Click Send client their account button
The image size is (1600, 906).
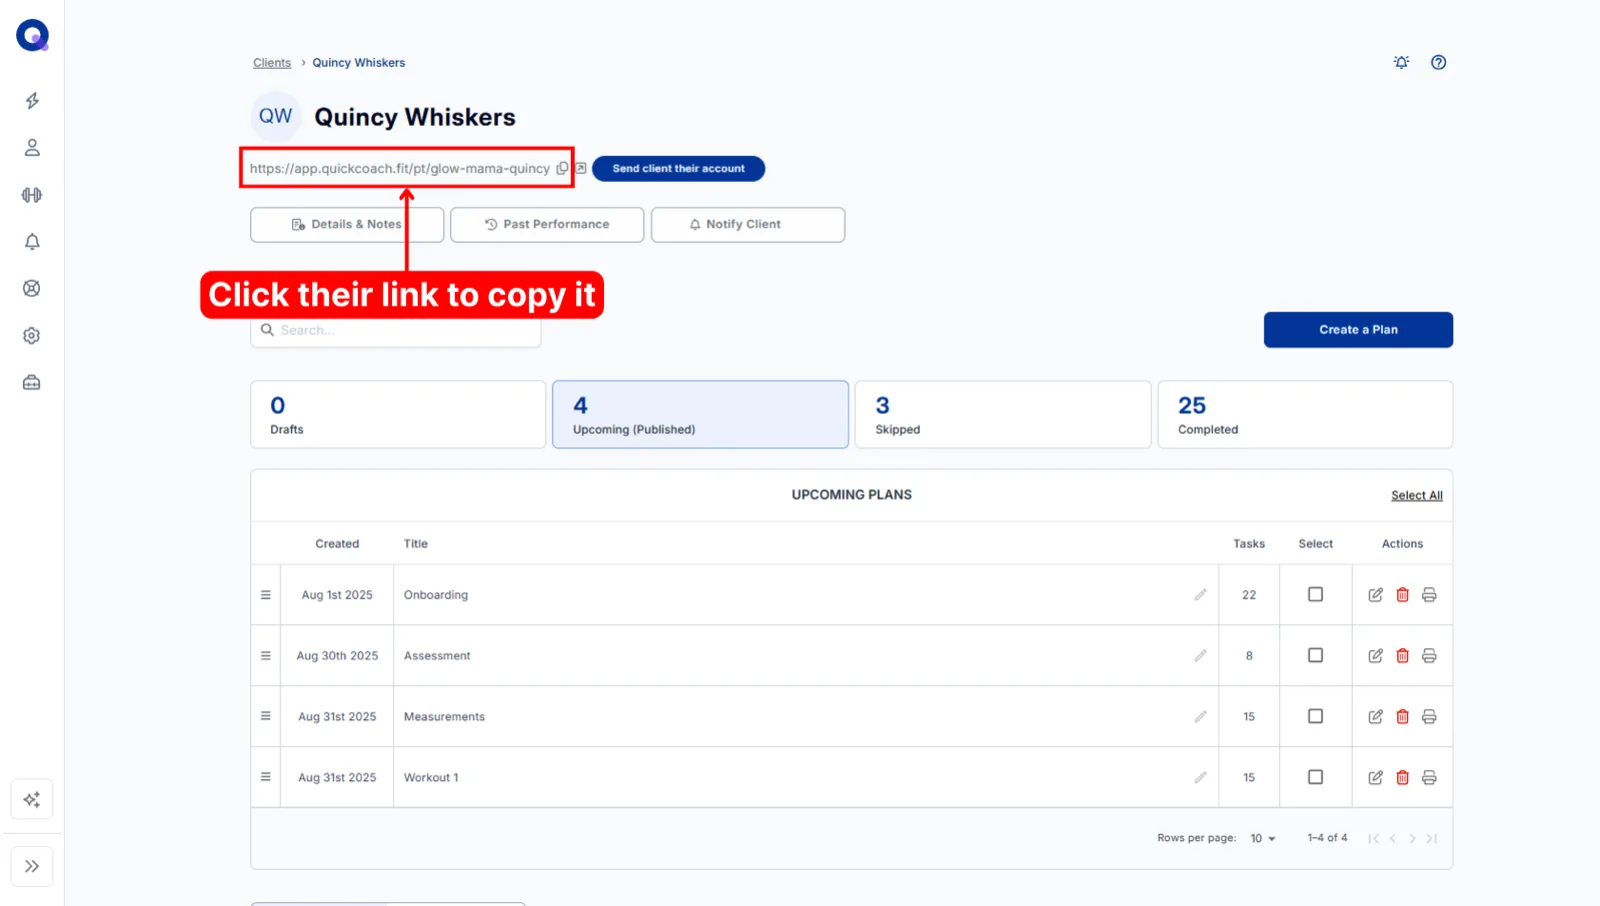coord(678,168)
